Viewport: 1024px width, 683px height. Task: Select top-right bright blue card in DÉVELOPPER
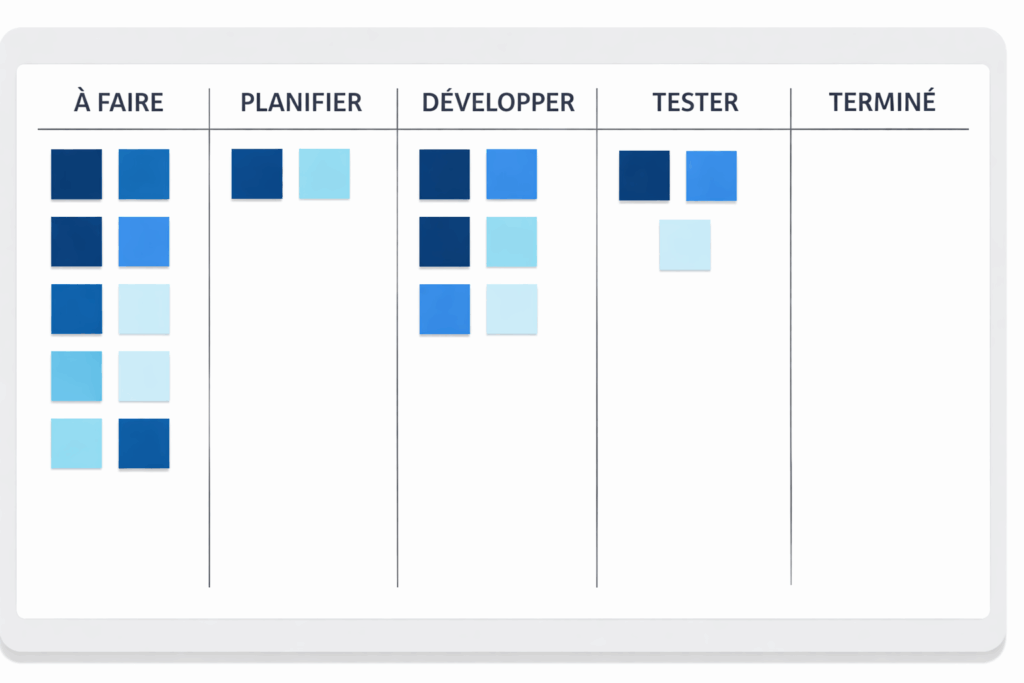[511, 174]
